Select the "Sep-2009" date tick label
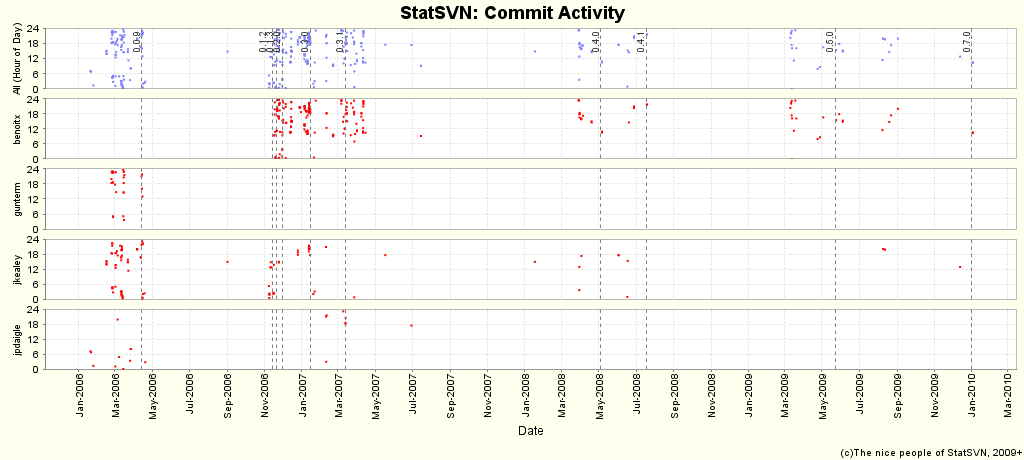Image resolution: width=1024 pixels, height=460 pixels. (x=897, y=397)
